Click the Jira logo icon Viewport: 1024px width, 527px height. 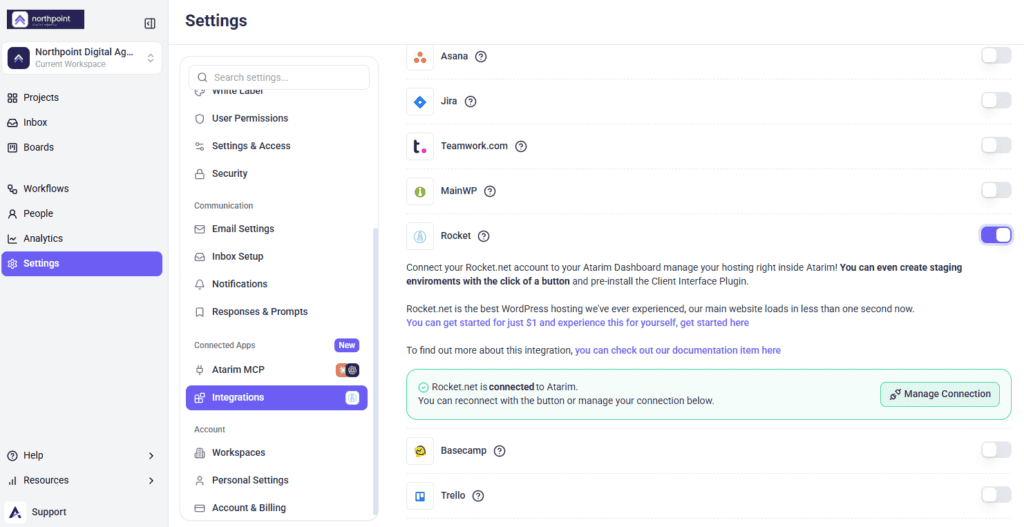pos(420,101)
